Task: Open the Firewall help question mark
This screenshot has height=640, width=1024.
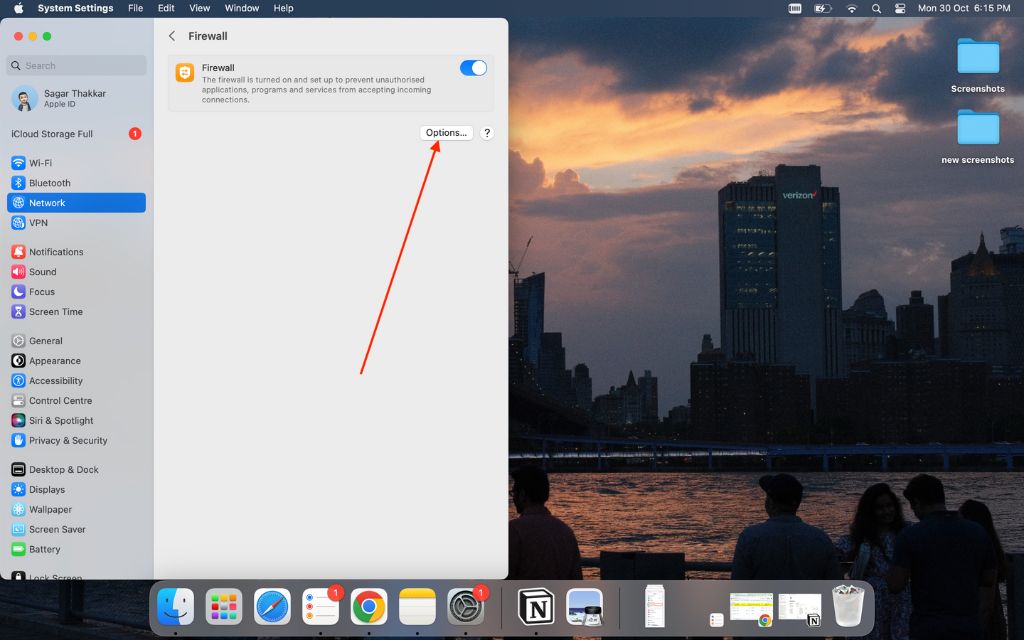Action: [487, 133]
